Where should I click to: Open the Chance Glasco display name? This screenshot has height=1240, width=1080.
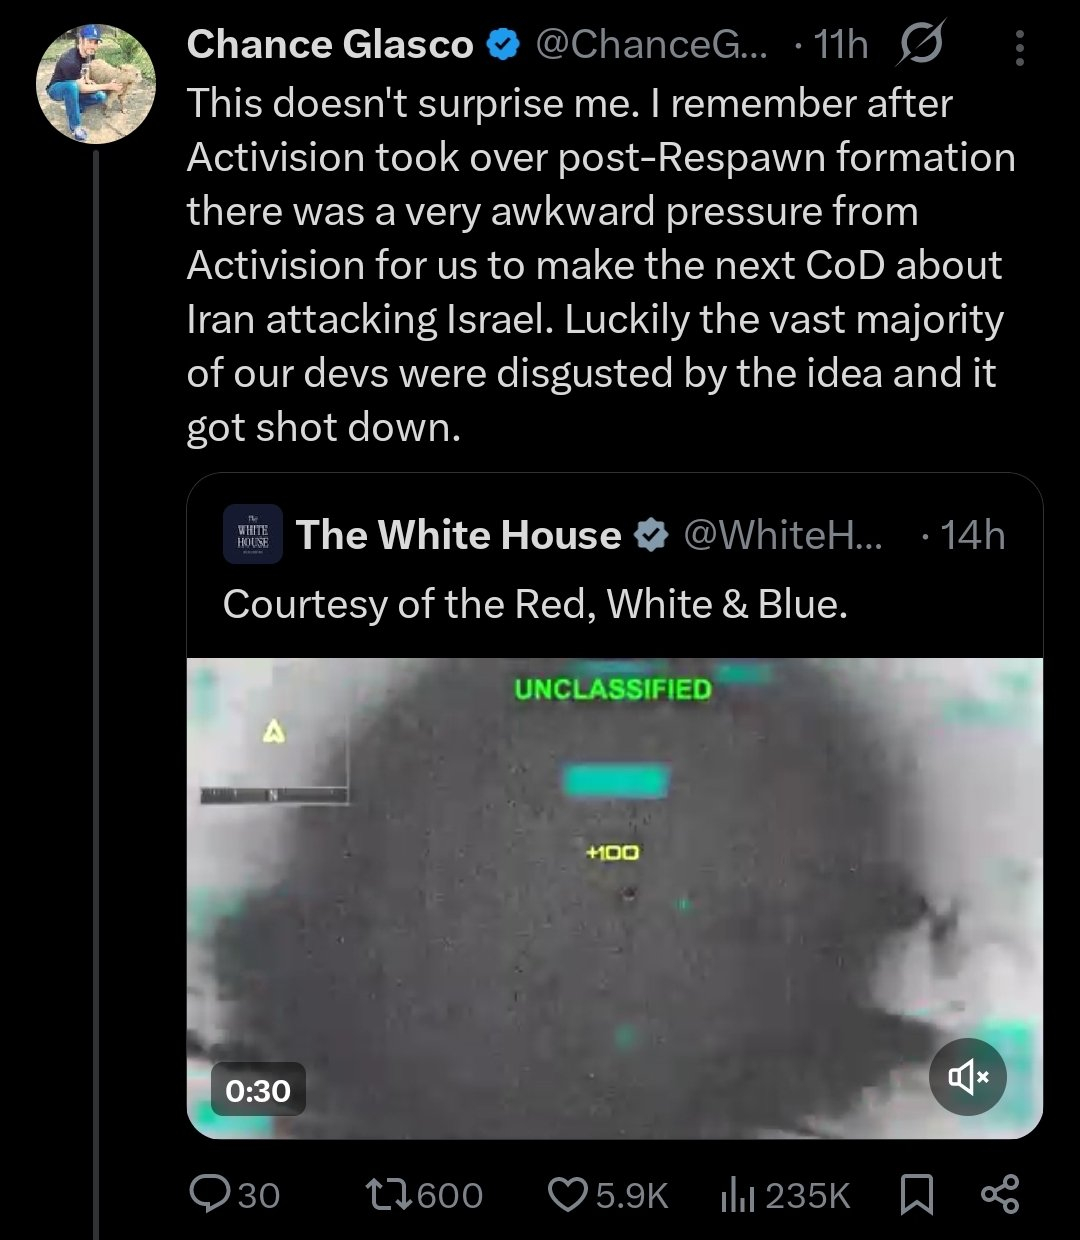[x=330, y=45]
